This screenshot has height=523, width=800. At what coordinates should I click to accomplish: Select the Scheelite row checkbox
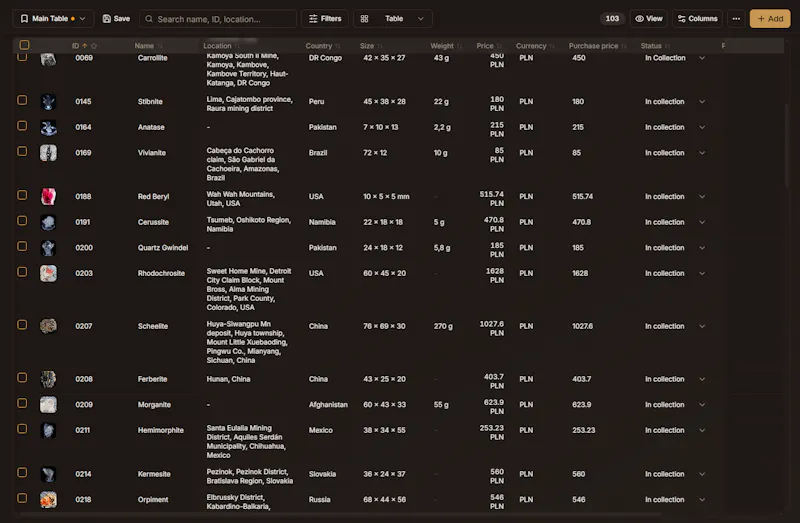point(22,325)
